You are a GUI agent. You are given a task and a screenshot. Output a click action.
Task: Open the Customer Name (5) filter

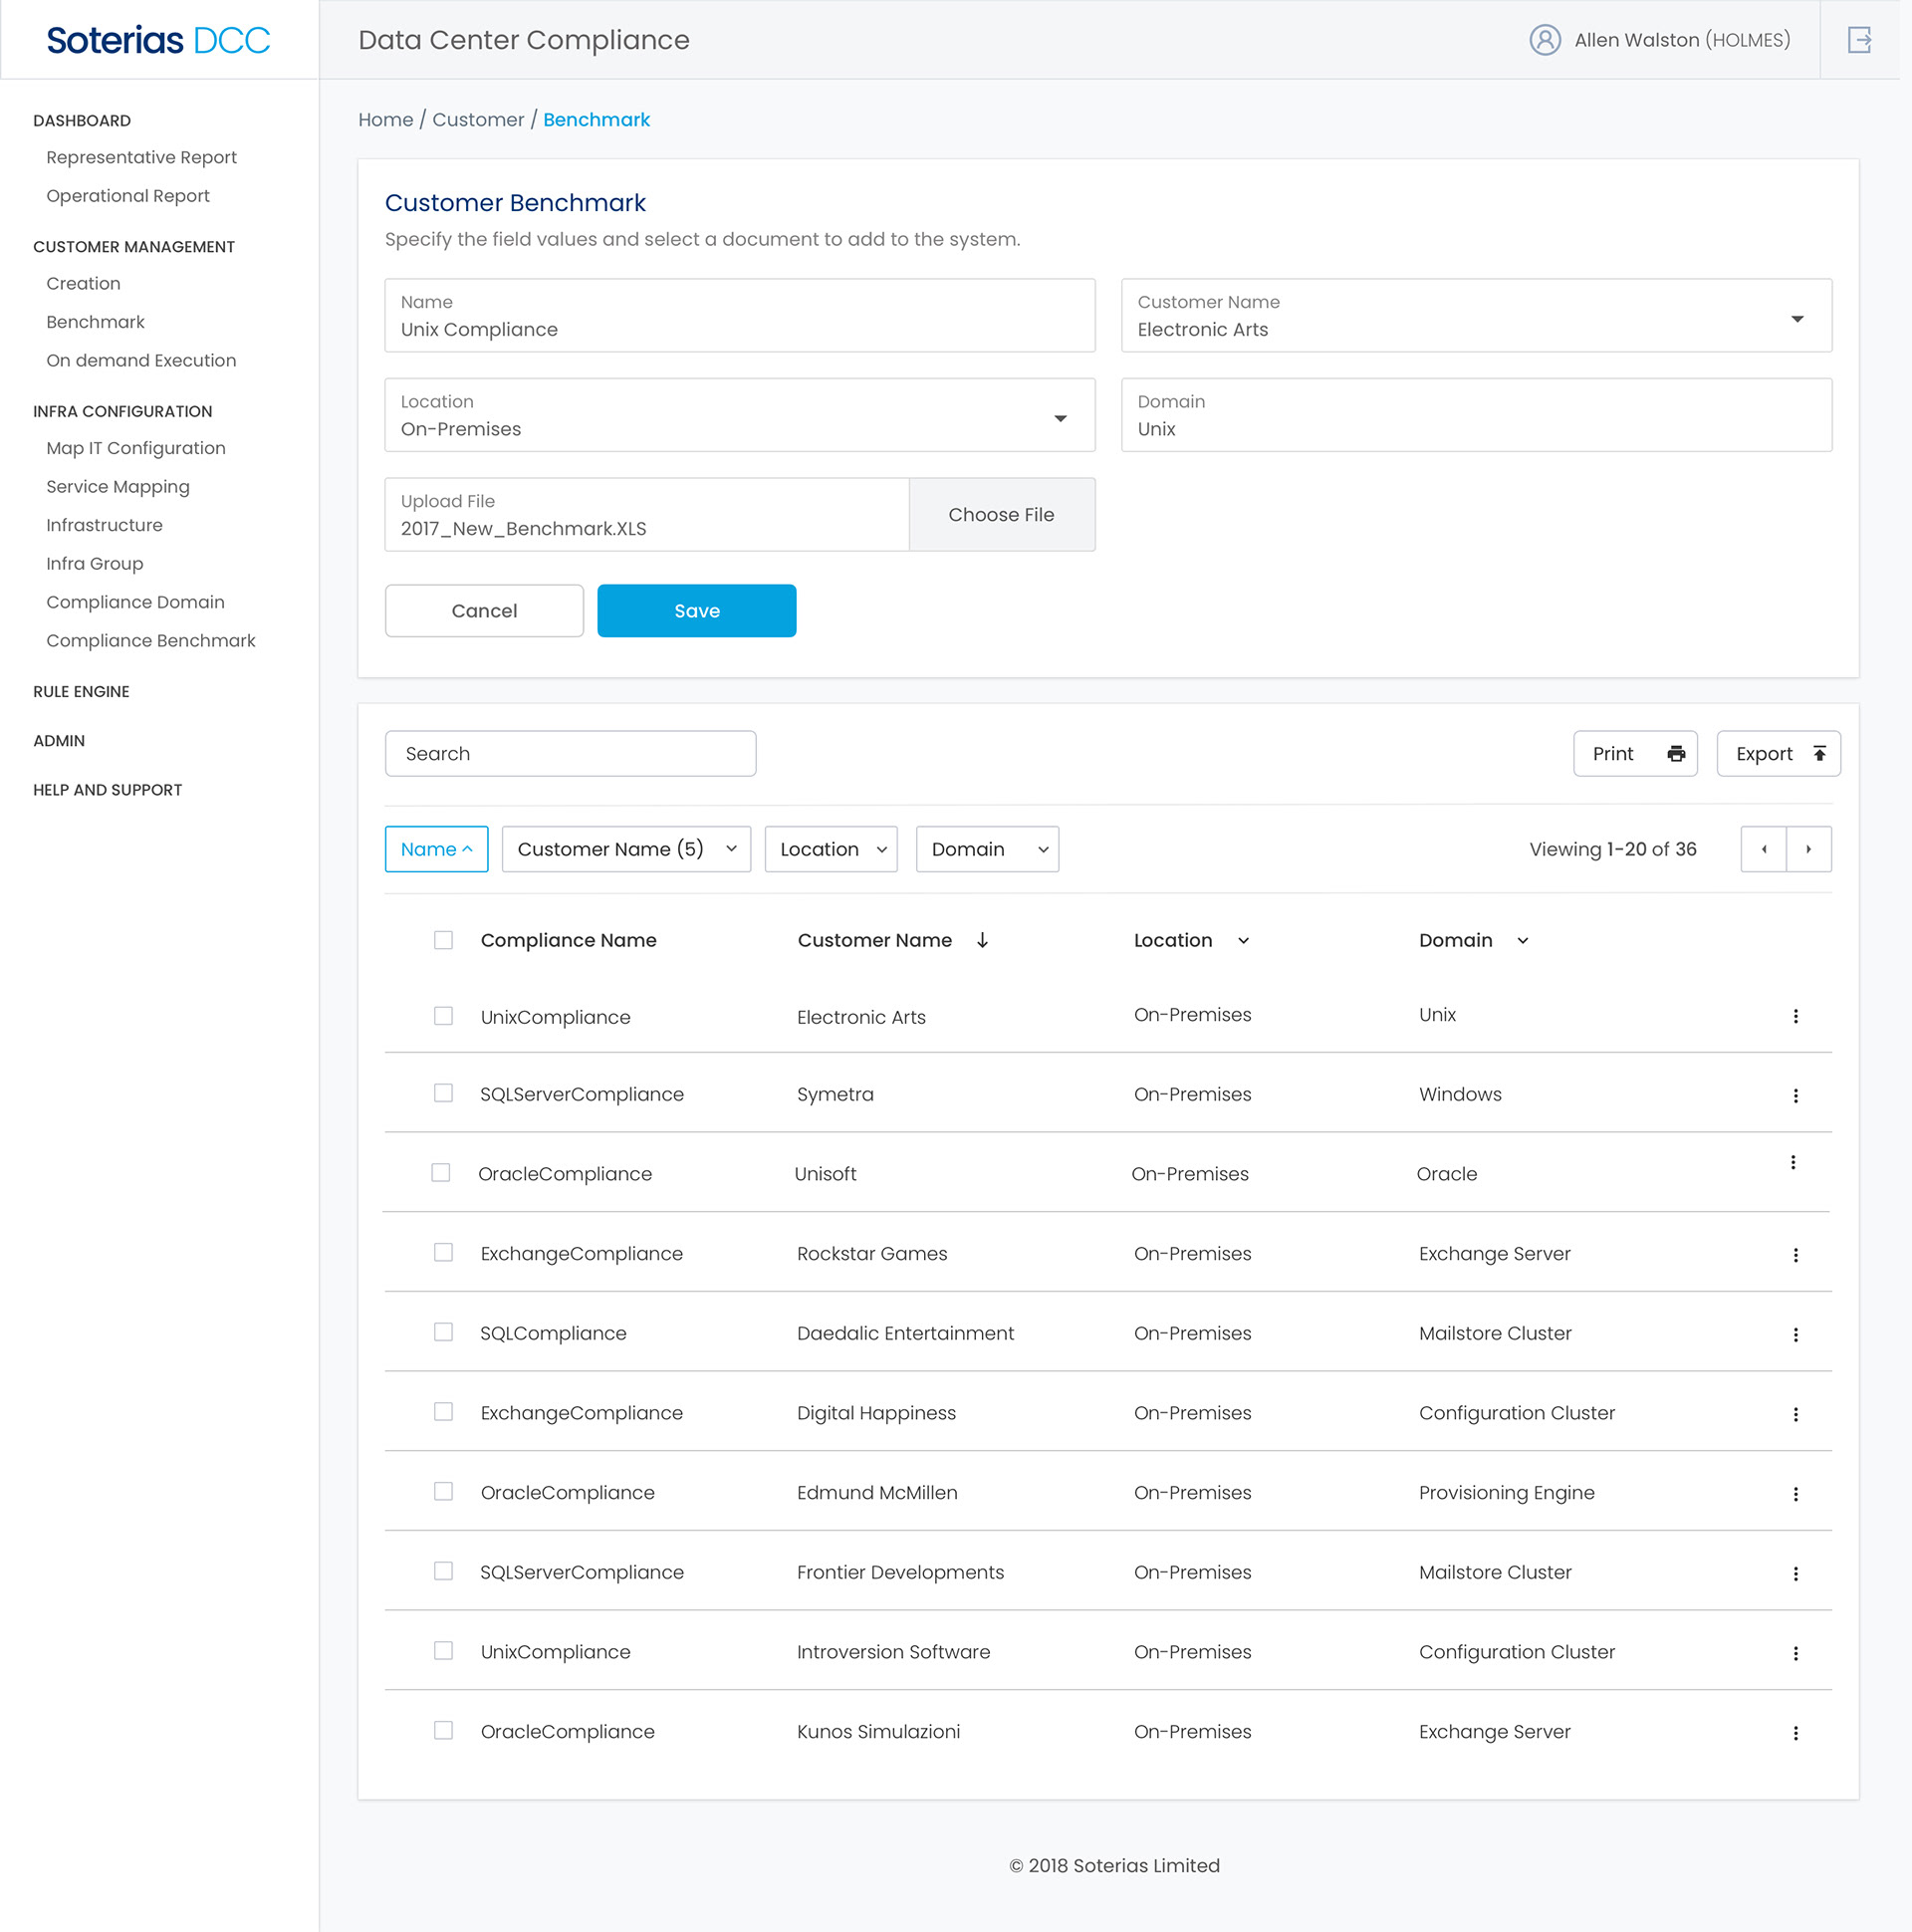[626, 849]
